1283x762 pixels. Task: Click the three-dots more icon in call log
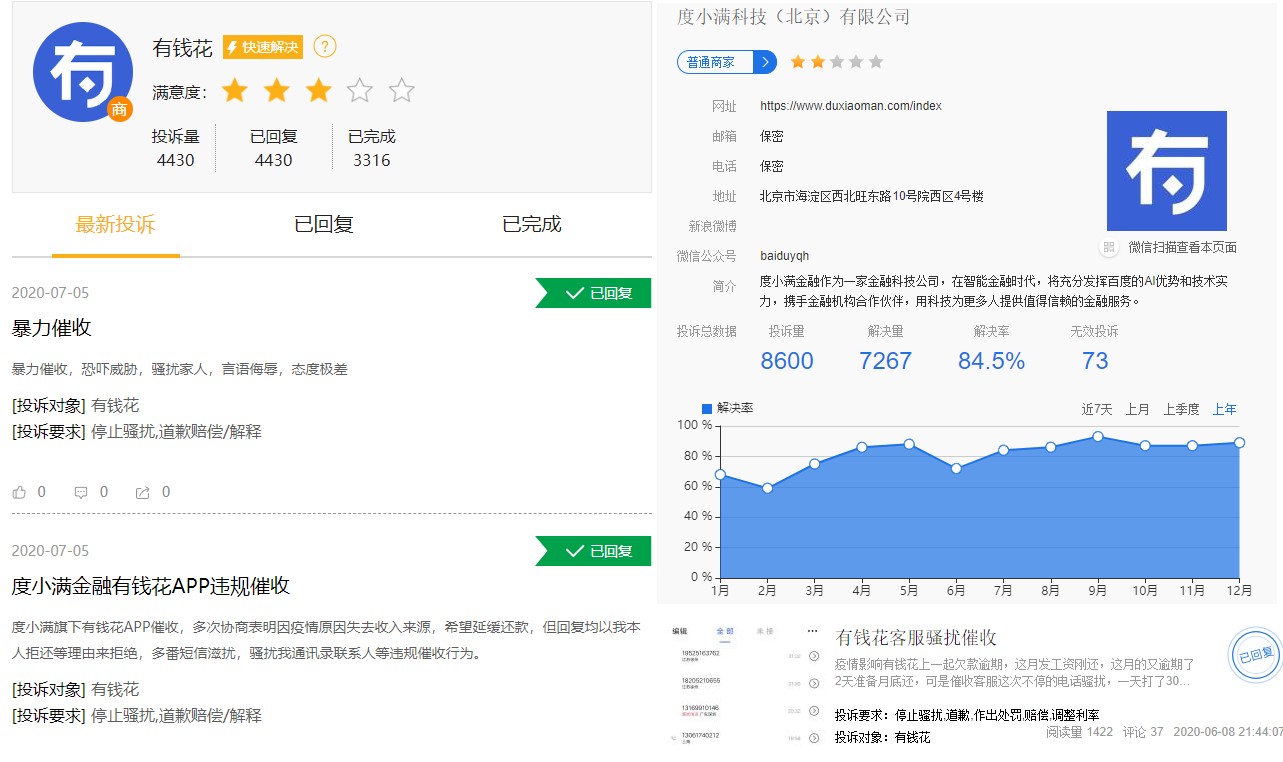point(812,632)
